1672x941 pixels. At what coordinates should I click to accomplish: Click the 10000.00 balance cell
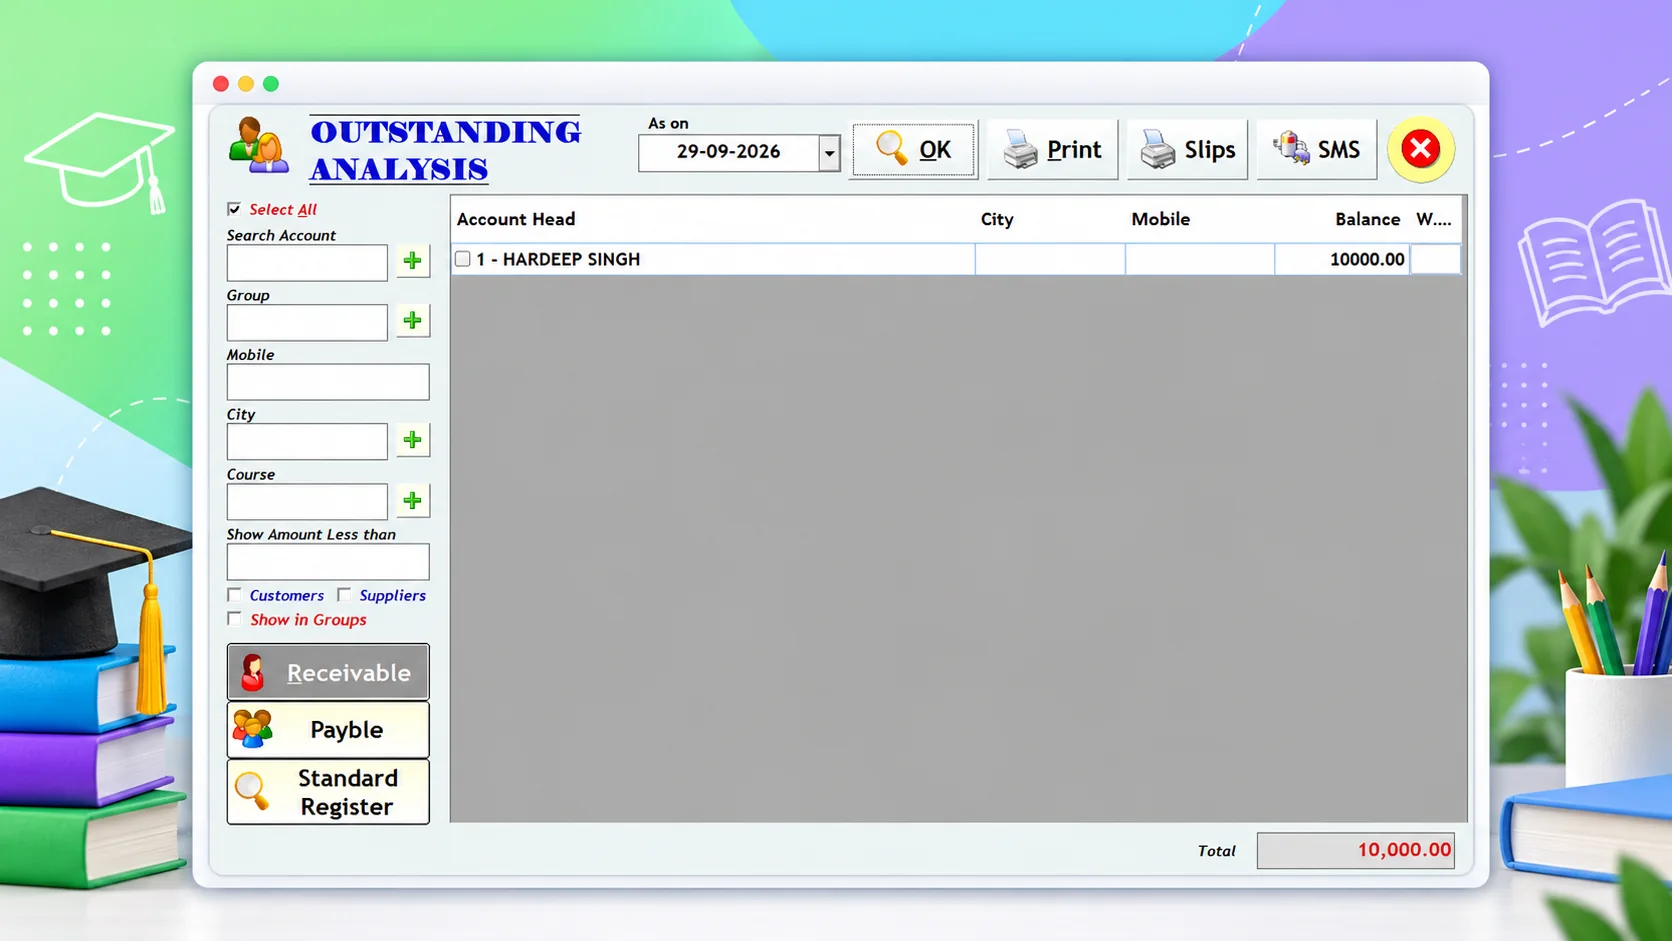(x=1342, y=259)
